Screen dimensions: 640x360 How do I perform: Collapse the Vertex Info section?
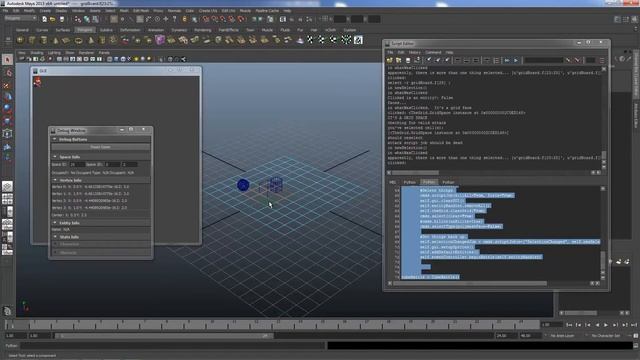point(55,180)
